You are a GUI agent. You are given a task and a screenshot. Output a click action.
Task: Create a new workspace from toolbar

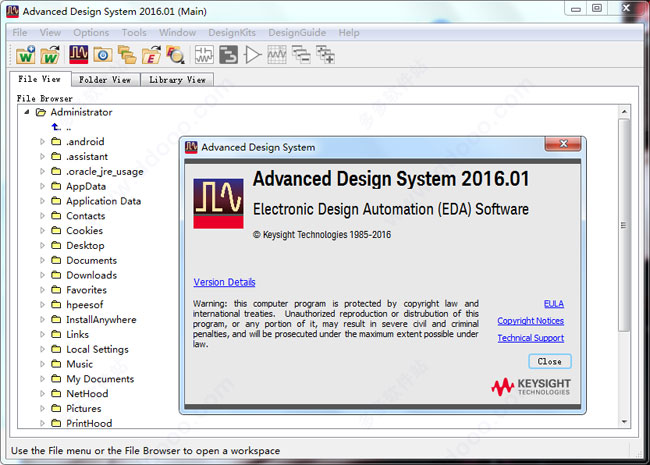click(26, 55)
